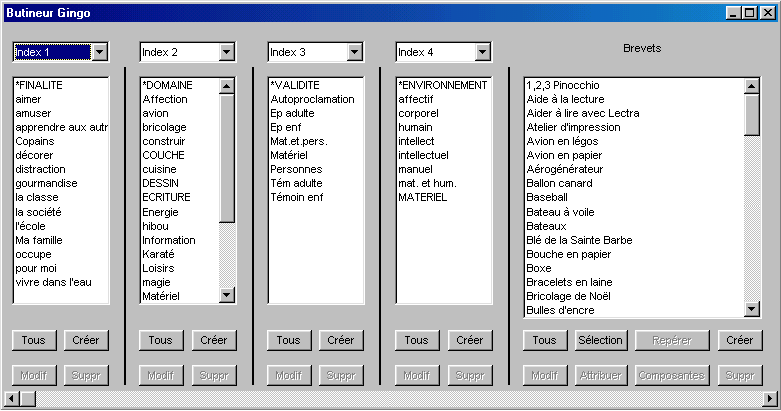Click the Brevets list scroll down arrow

[x=753, y=310]
